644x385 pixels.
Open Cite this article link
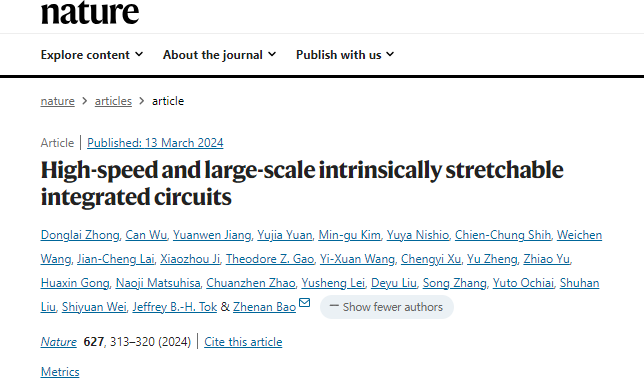point(243,342)
